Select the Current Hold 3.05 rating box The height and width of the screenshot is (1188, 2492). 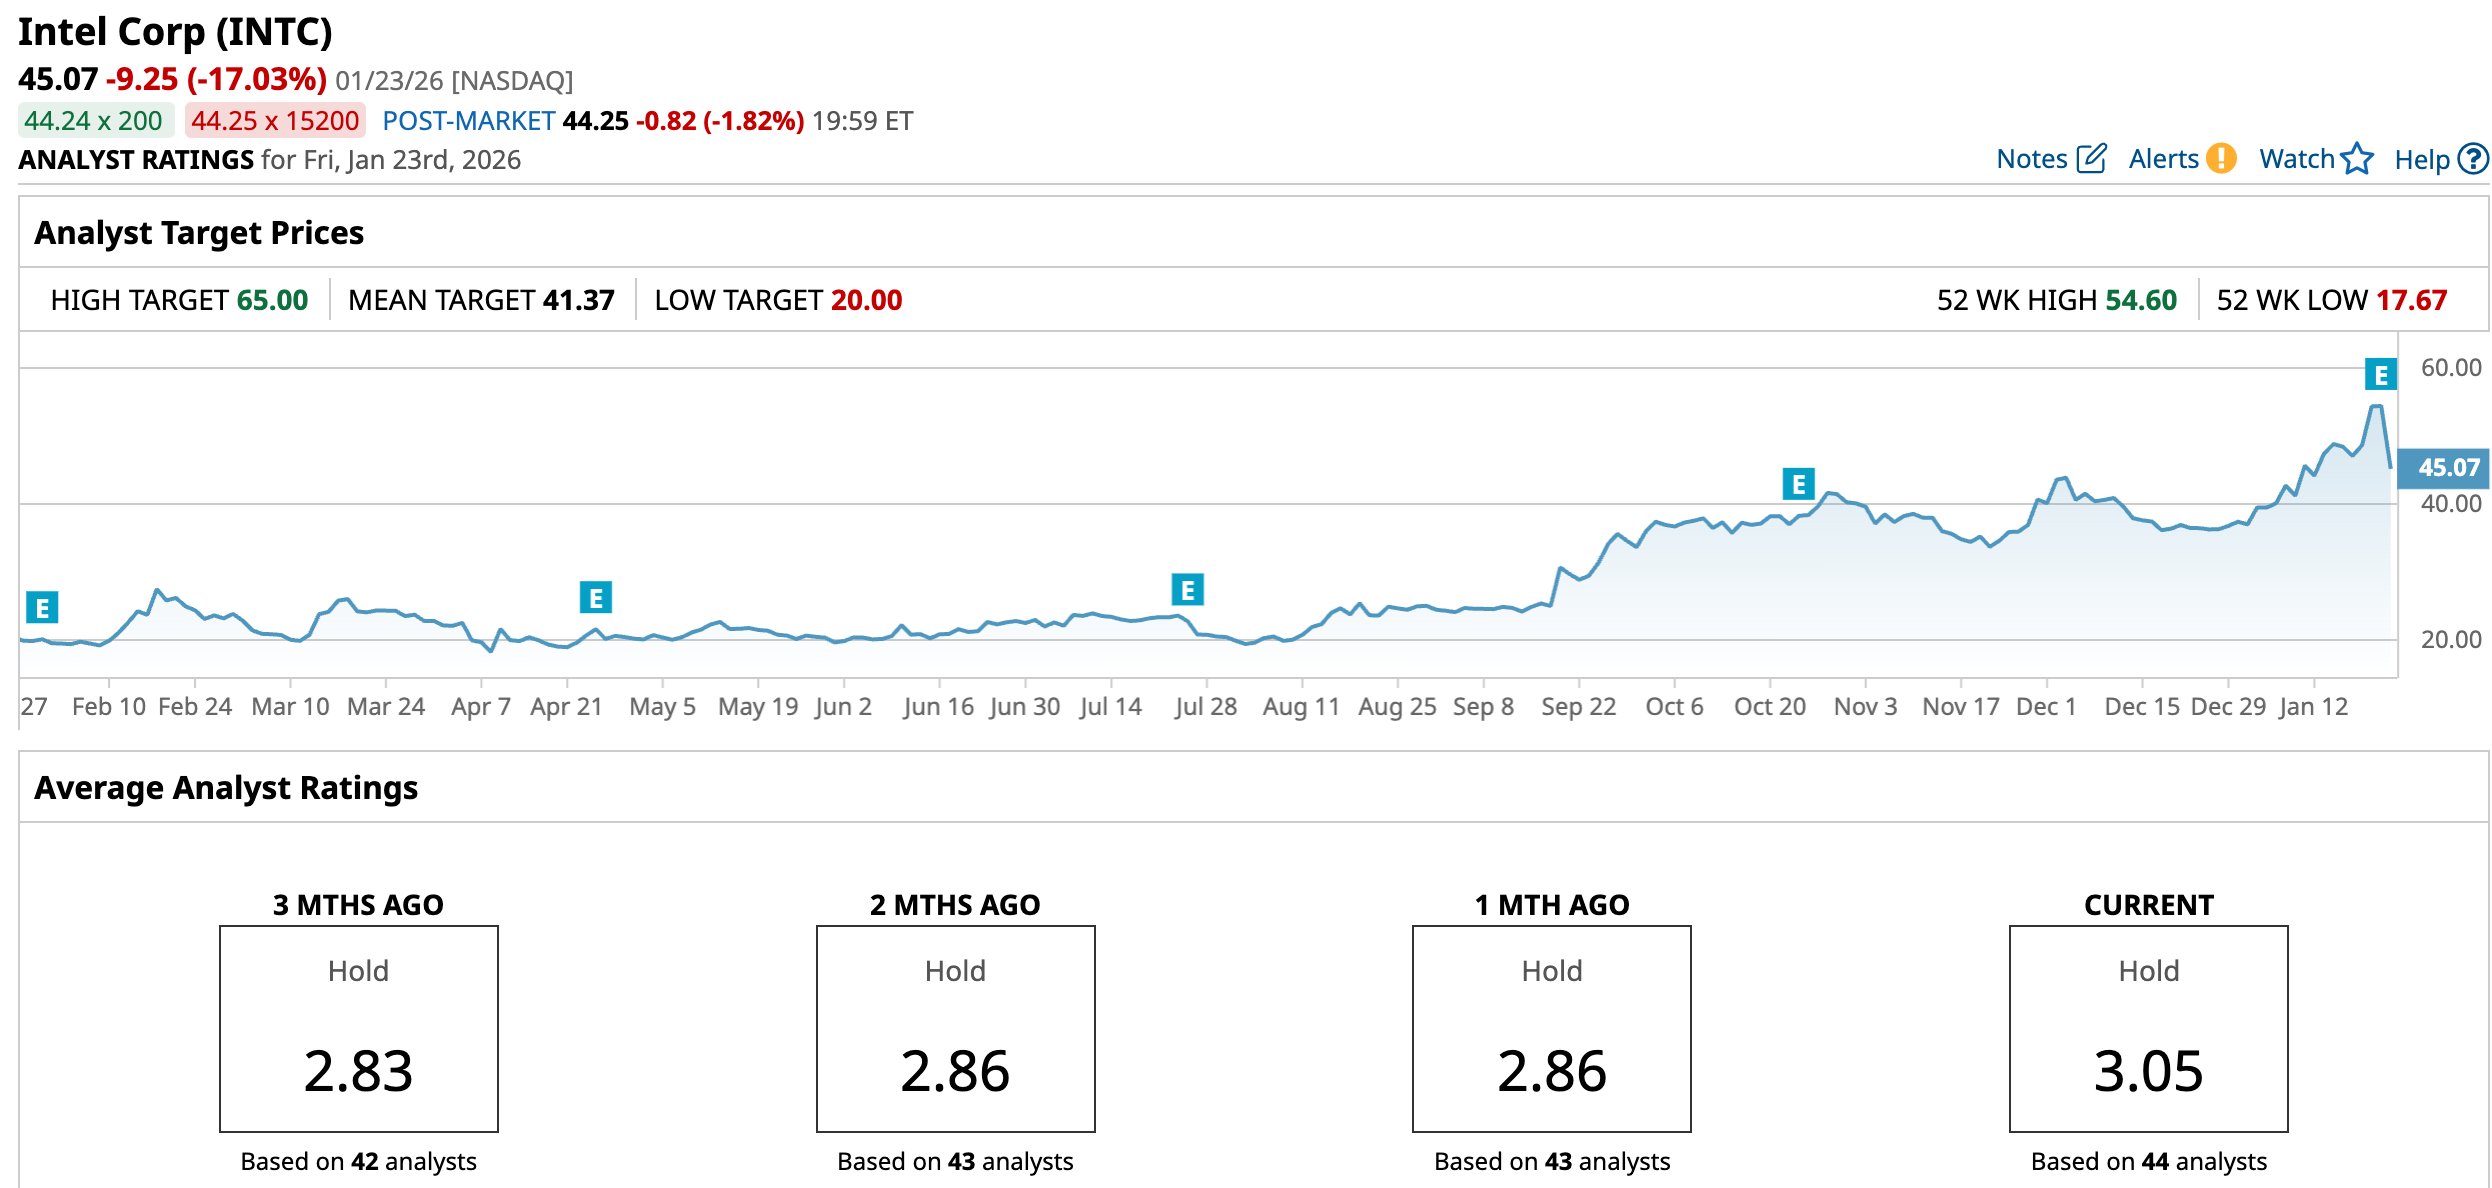tap(2148, 1028)
